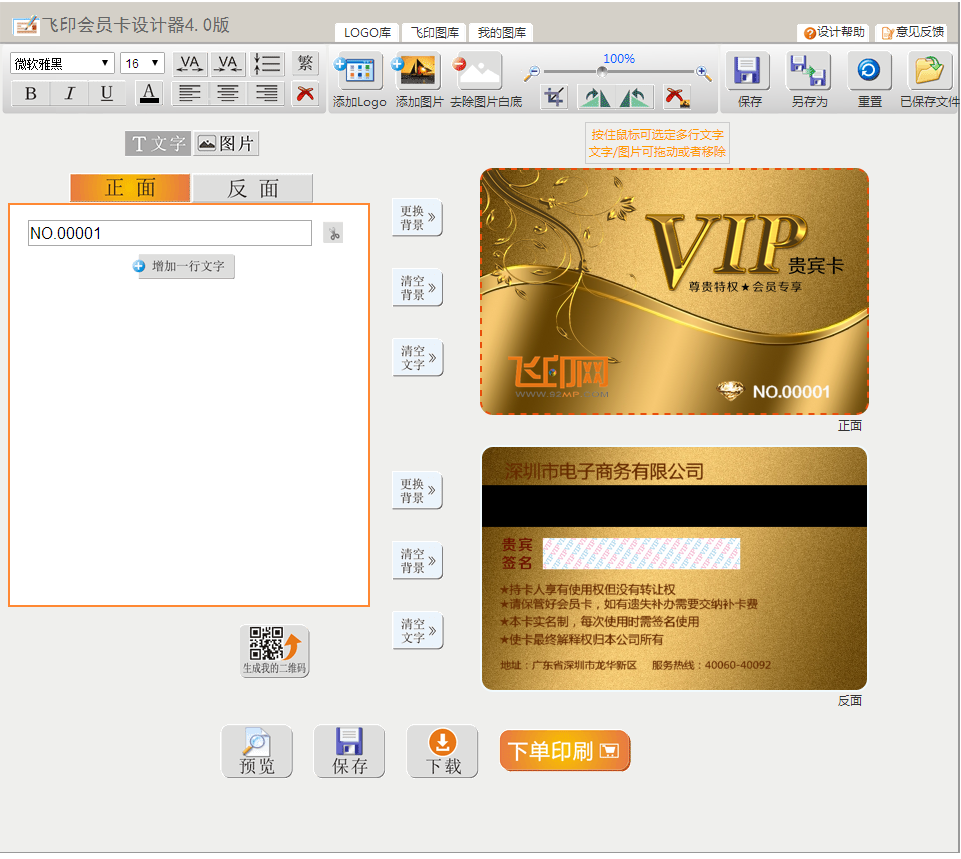Switch to the back side (反面) tab

(x=252, y=188)
